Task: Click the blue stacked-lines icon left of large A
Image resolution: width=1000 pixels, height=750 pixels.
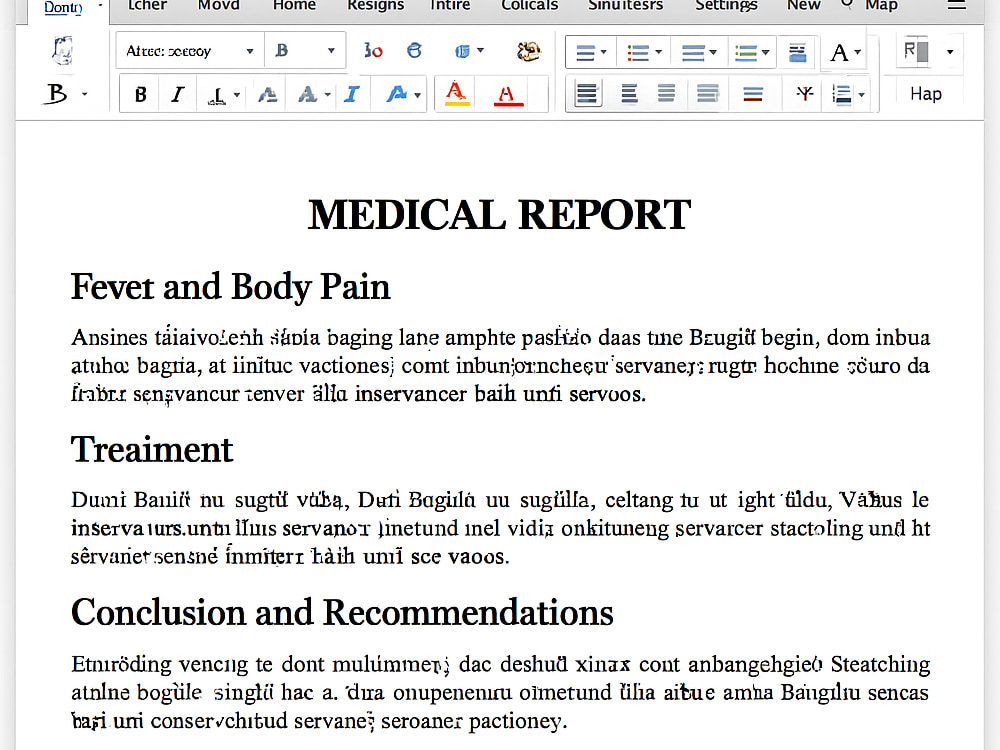Action: point(797,52)
